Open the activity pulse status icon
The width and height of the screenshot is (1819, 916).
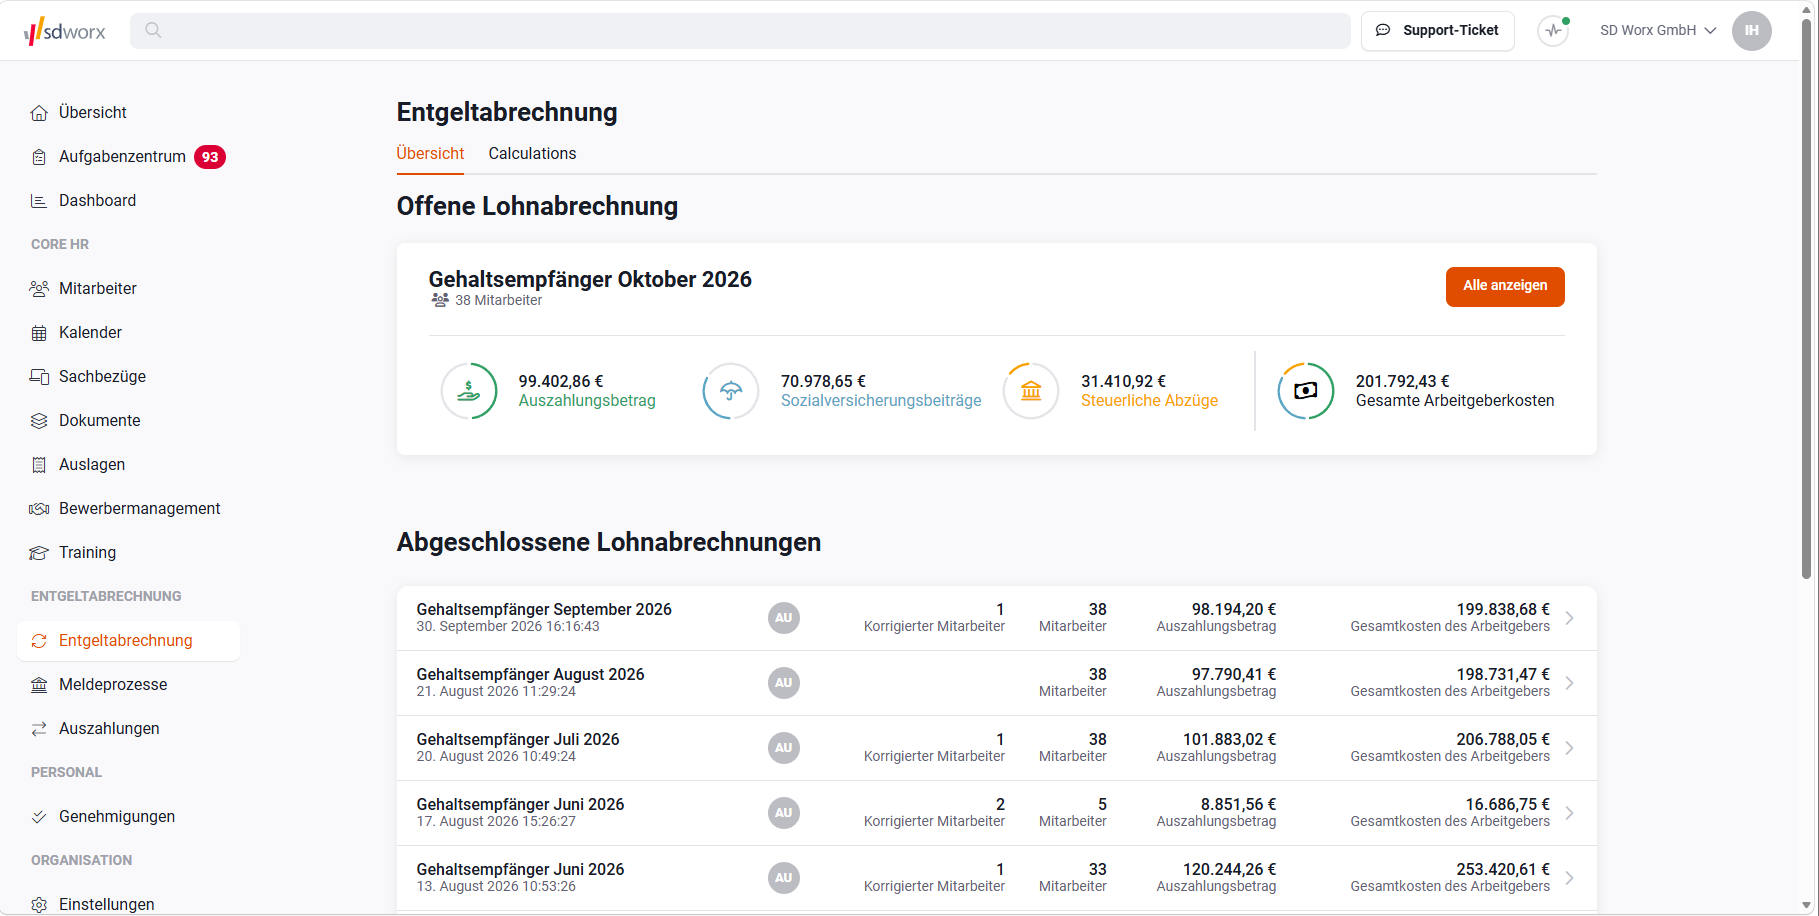click(1553, 31)
